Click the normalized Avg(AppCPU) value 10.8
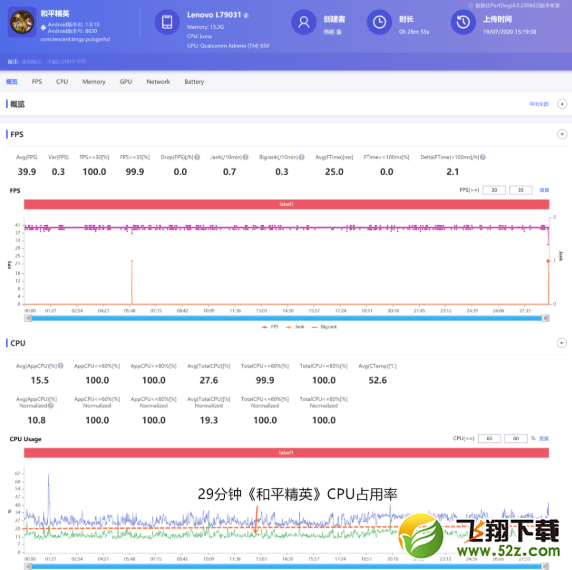The image size is (572, 570). [x=36, y=420]
